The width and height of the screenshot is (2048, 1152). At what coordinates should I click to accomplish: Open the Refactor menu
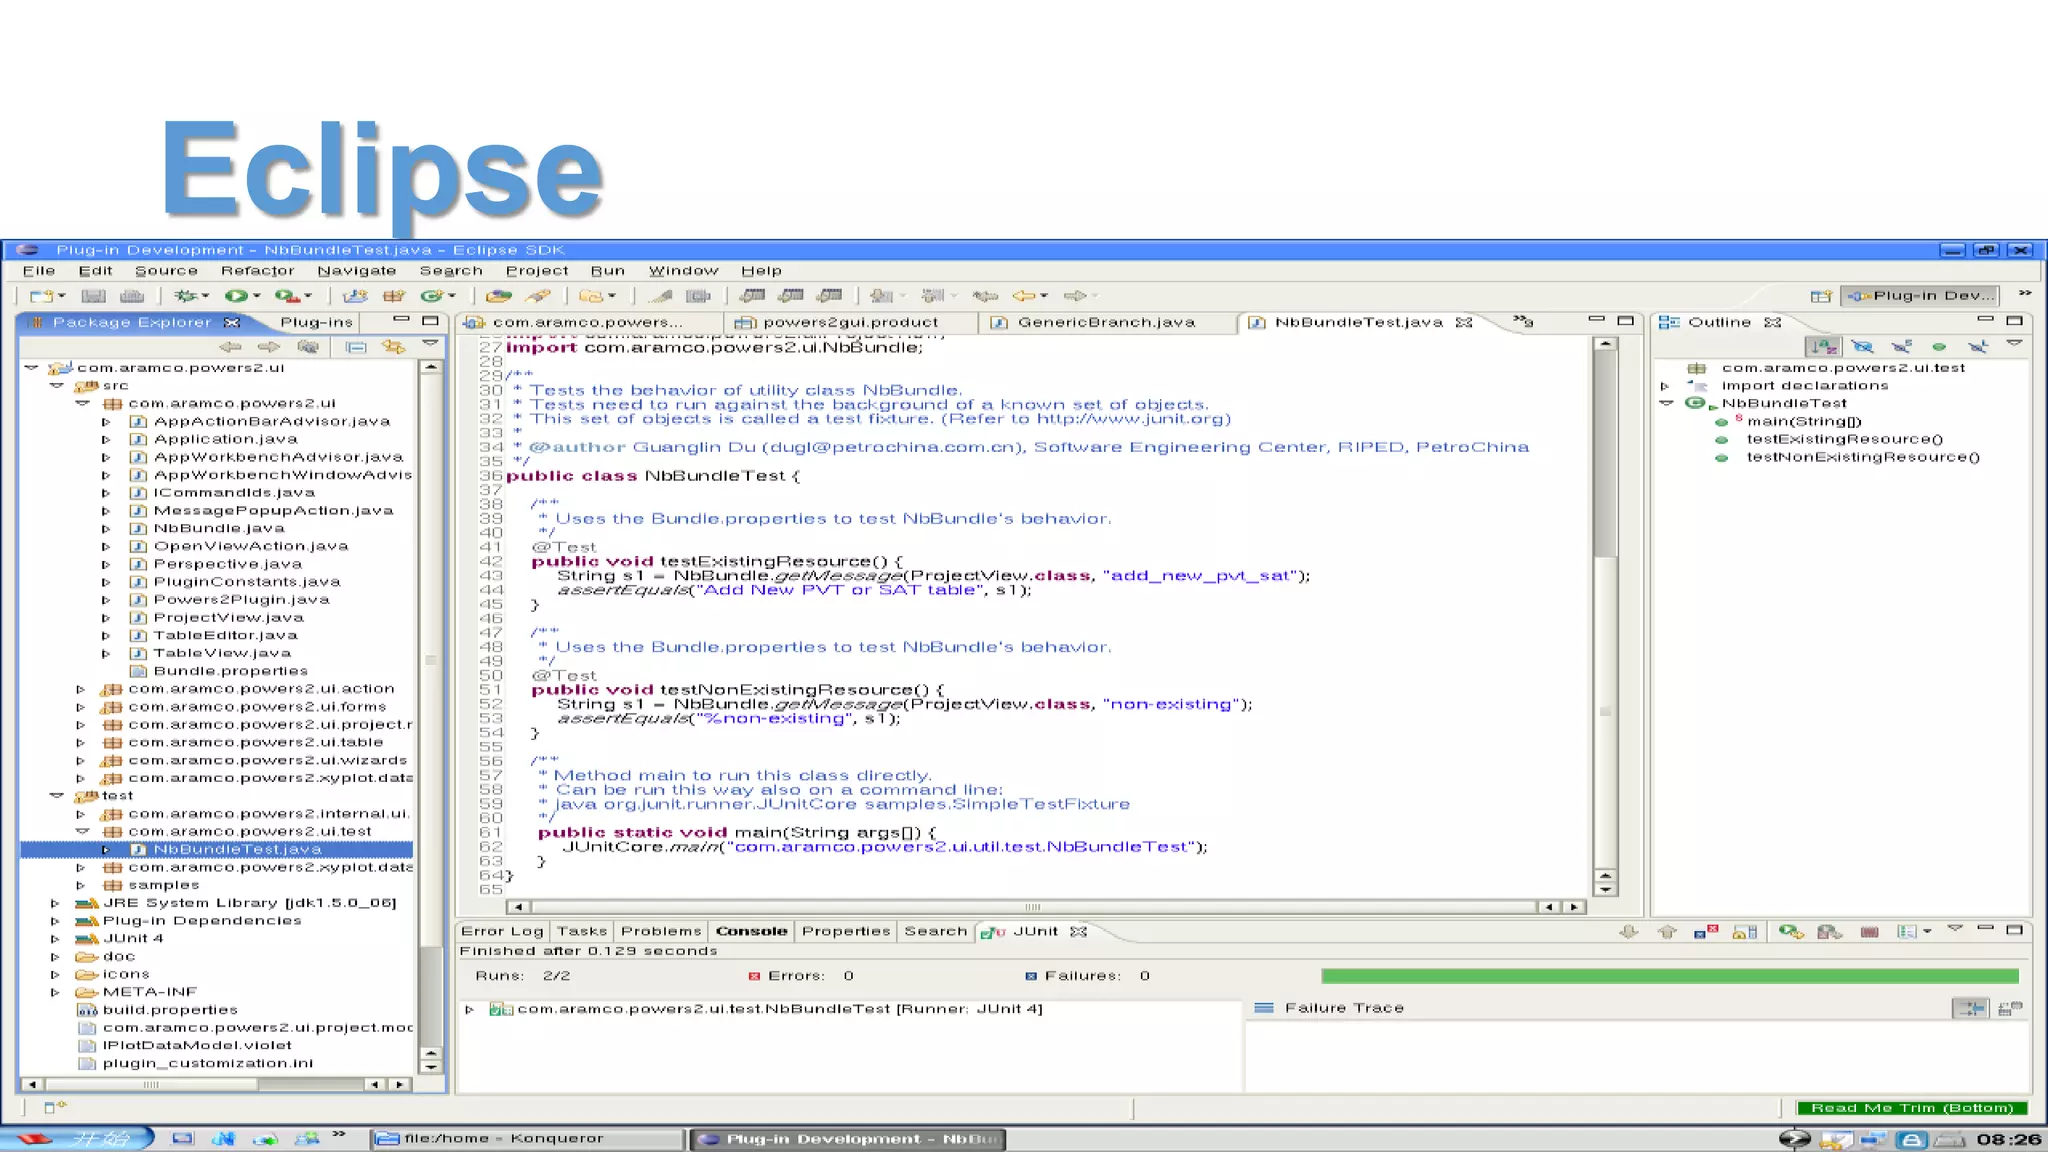(257, 271)
